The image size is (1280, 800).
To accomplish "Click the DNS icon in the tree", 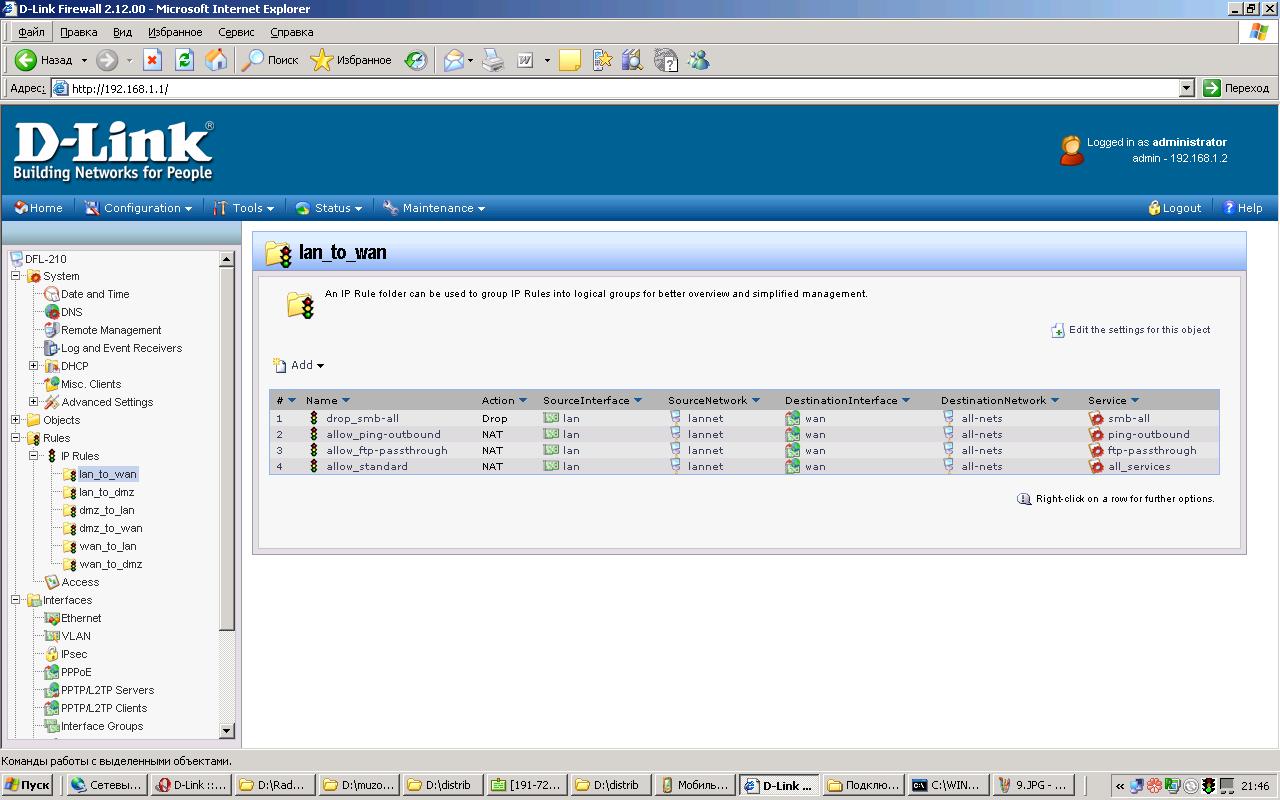I will (52, 312).
